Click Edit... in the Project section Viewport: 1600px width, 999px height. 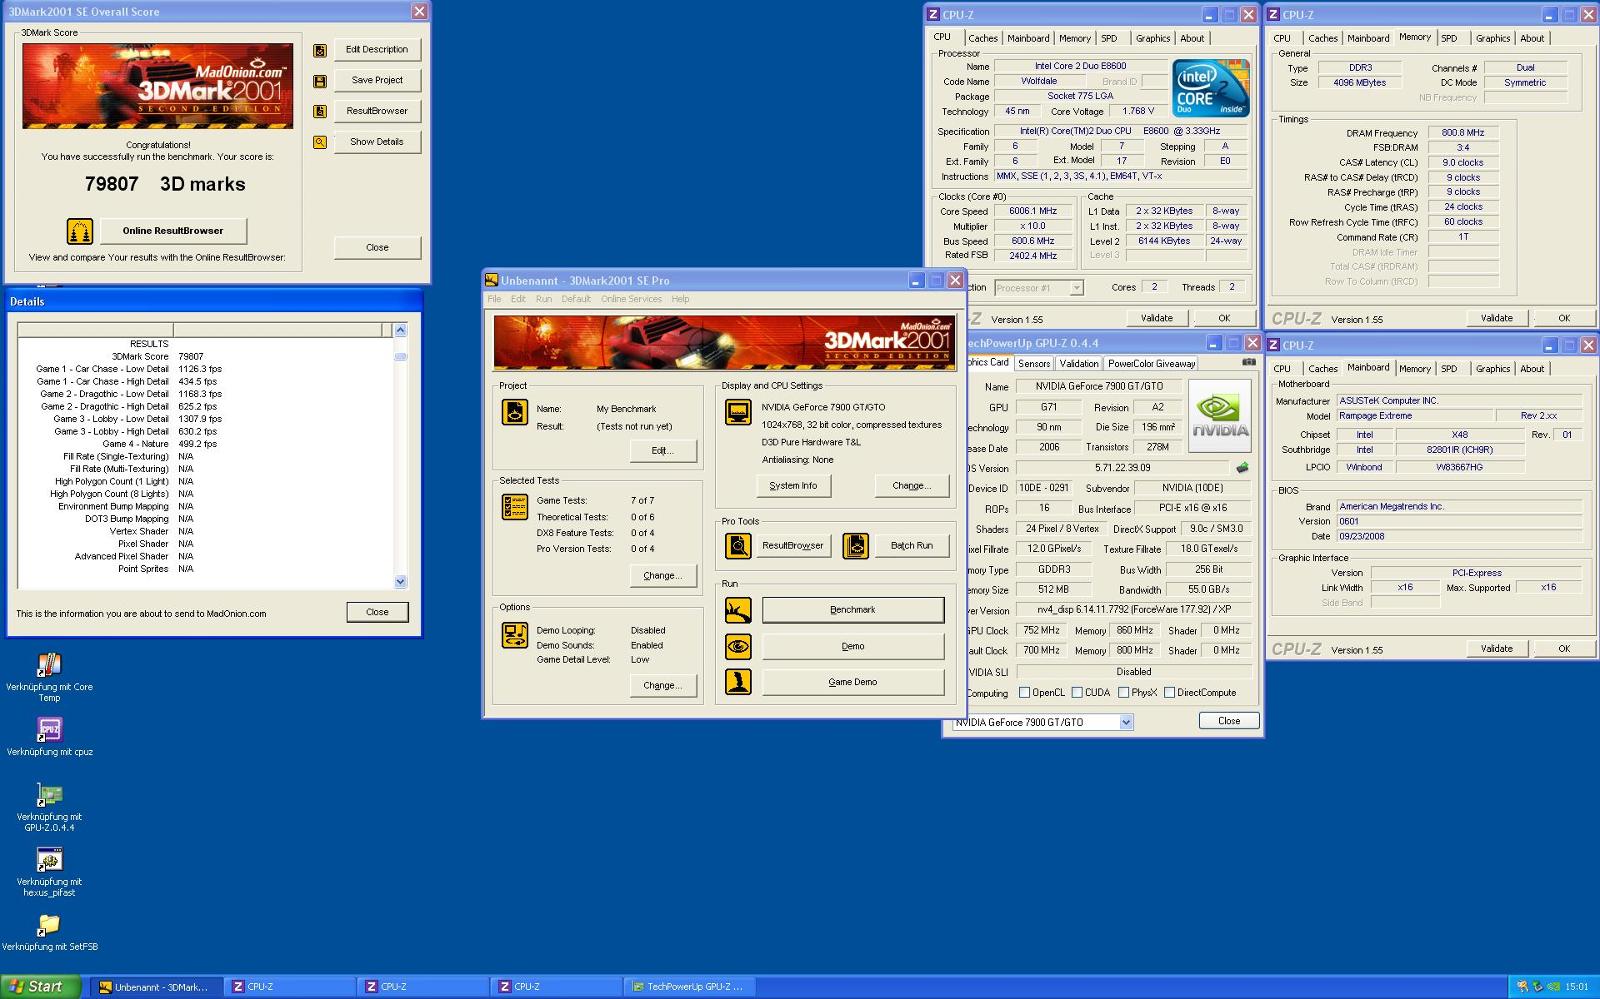click(x=663, y=451)
